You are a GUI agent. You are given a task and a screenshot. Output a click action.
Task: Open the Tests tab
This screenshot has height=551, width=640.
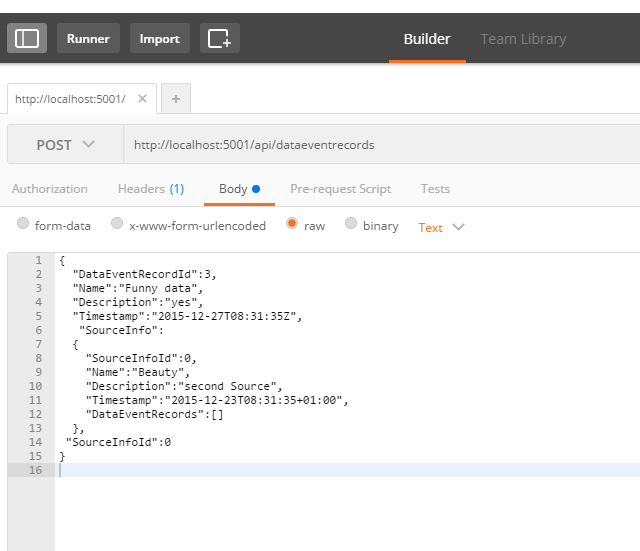(435, 189)
